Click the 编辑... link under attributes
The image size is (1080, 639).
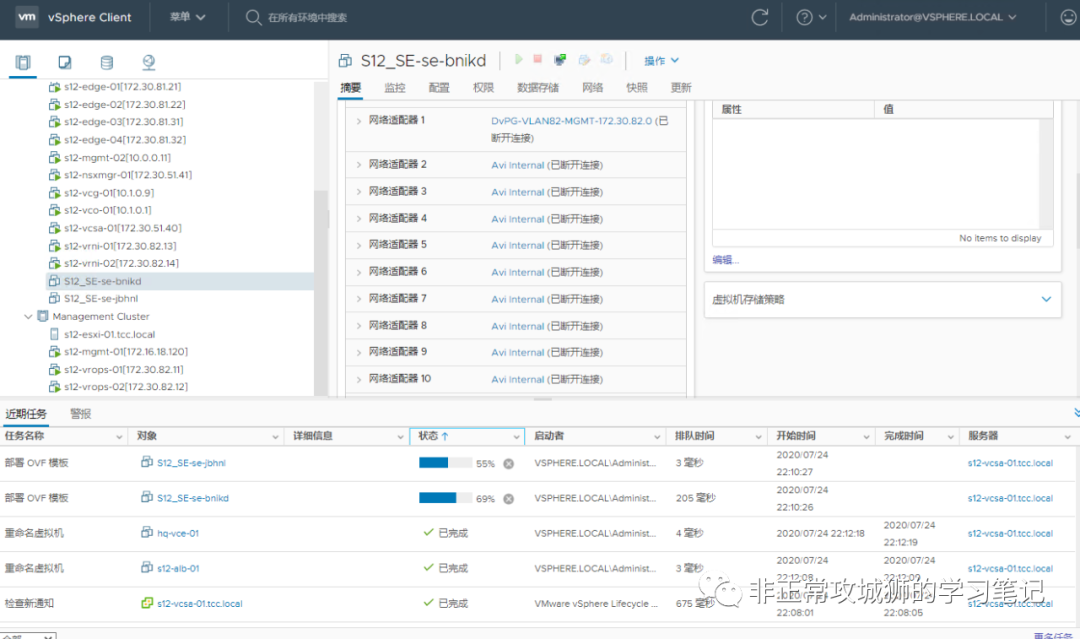[x=725, y=260]
